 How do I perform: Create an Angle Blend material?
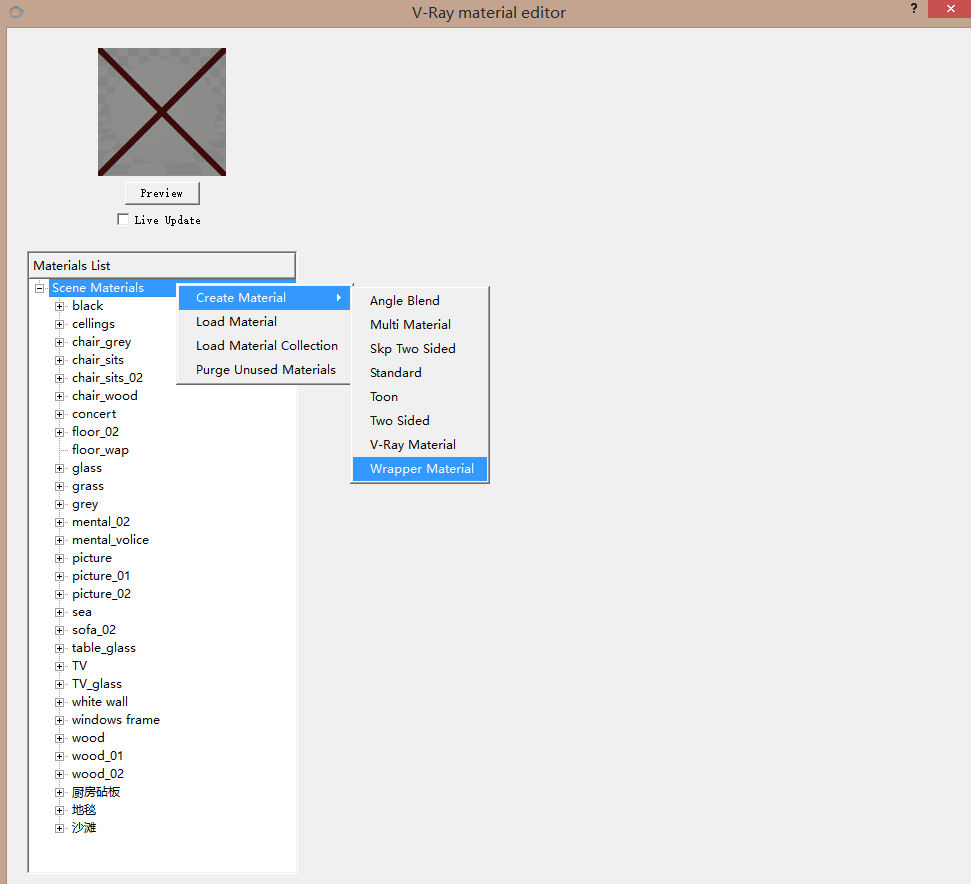click(x=420, y=301)
